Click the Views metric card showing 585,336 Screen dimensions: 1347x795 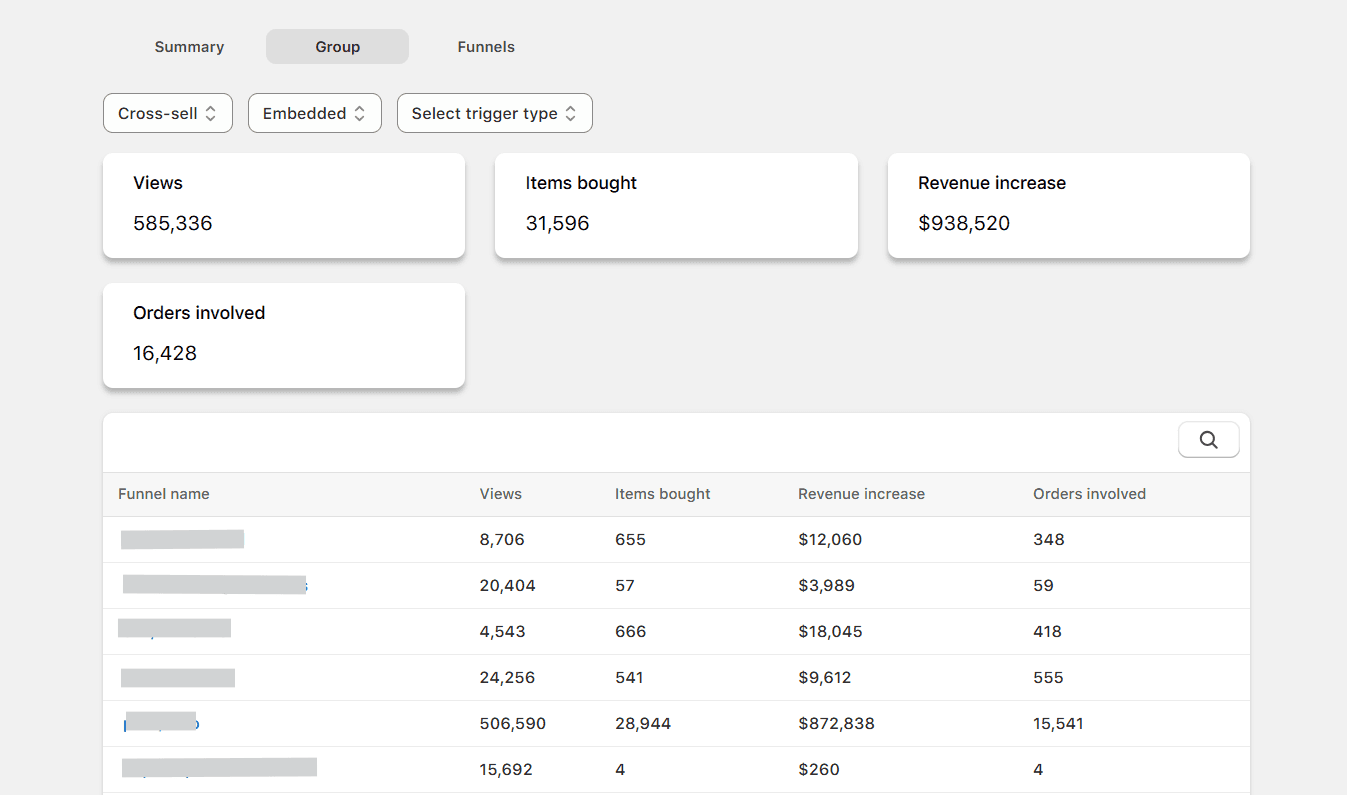(283, 205)
